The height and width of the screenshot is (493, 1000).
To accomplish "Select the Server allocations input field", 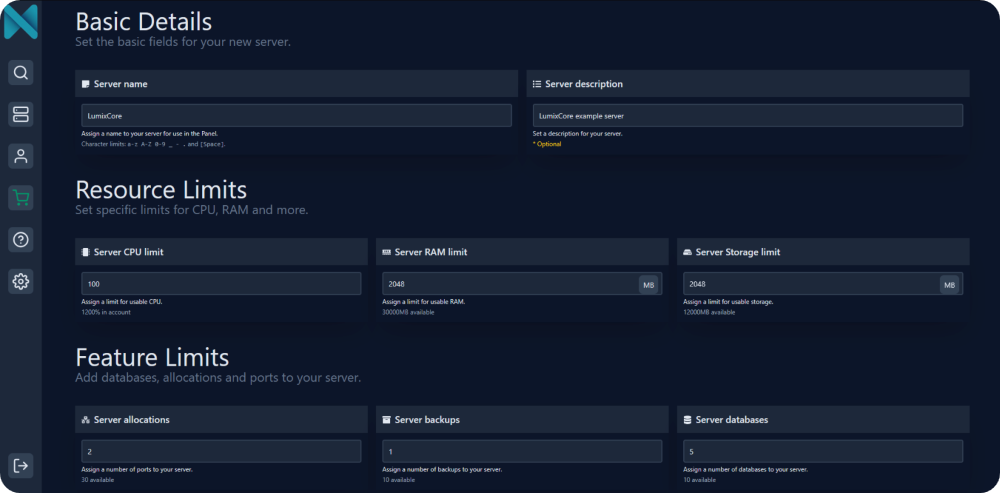I will coord(221,452).
